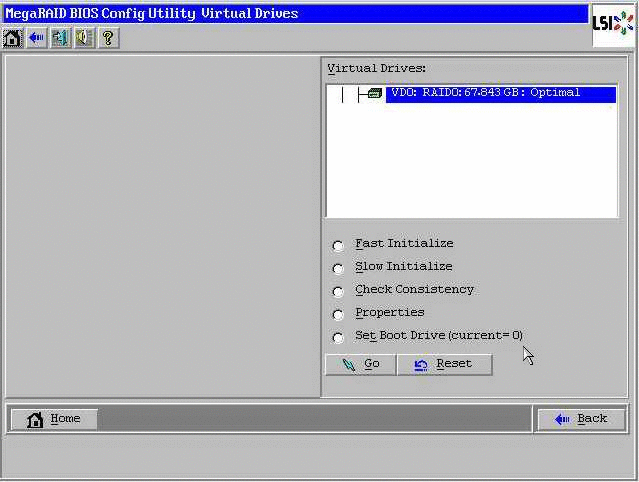
Task: Click the Go button
Action: point(361,364)
